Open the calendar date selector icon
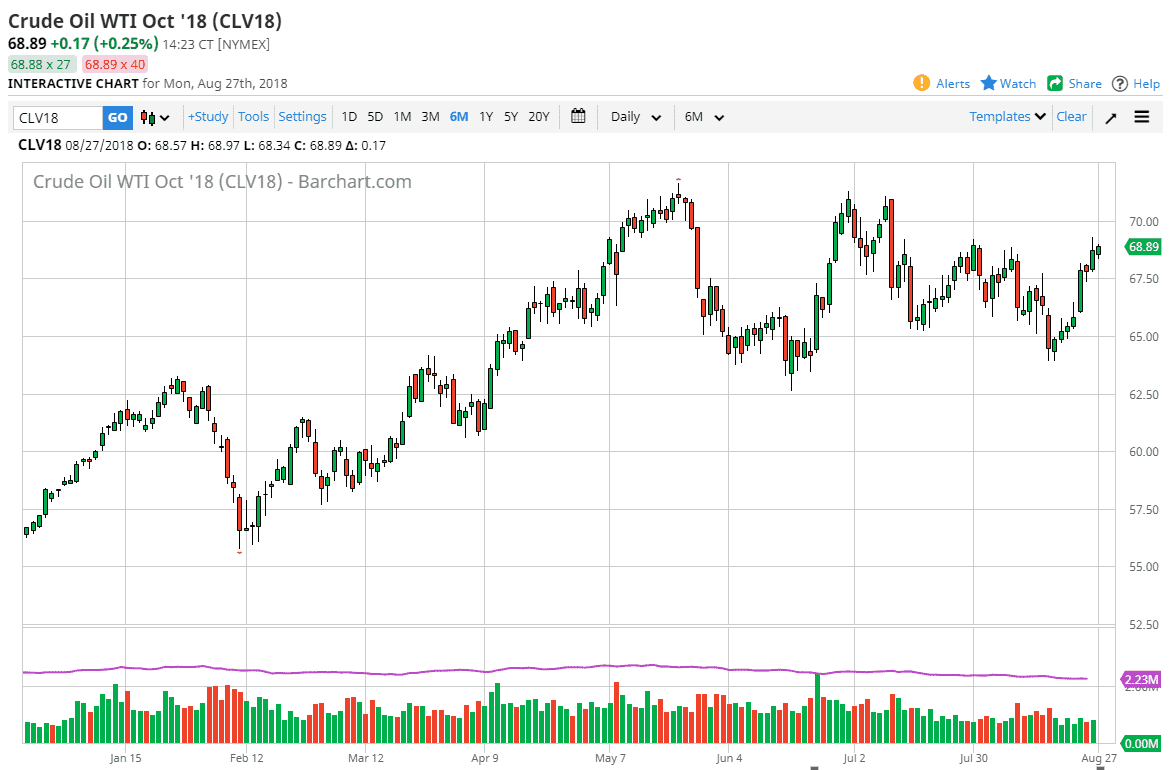This screenshot has height=770, width=1172. pyautogui.click(x=578, y=116)
